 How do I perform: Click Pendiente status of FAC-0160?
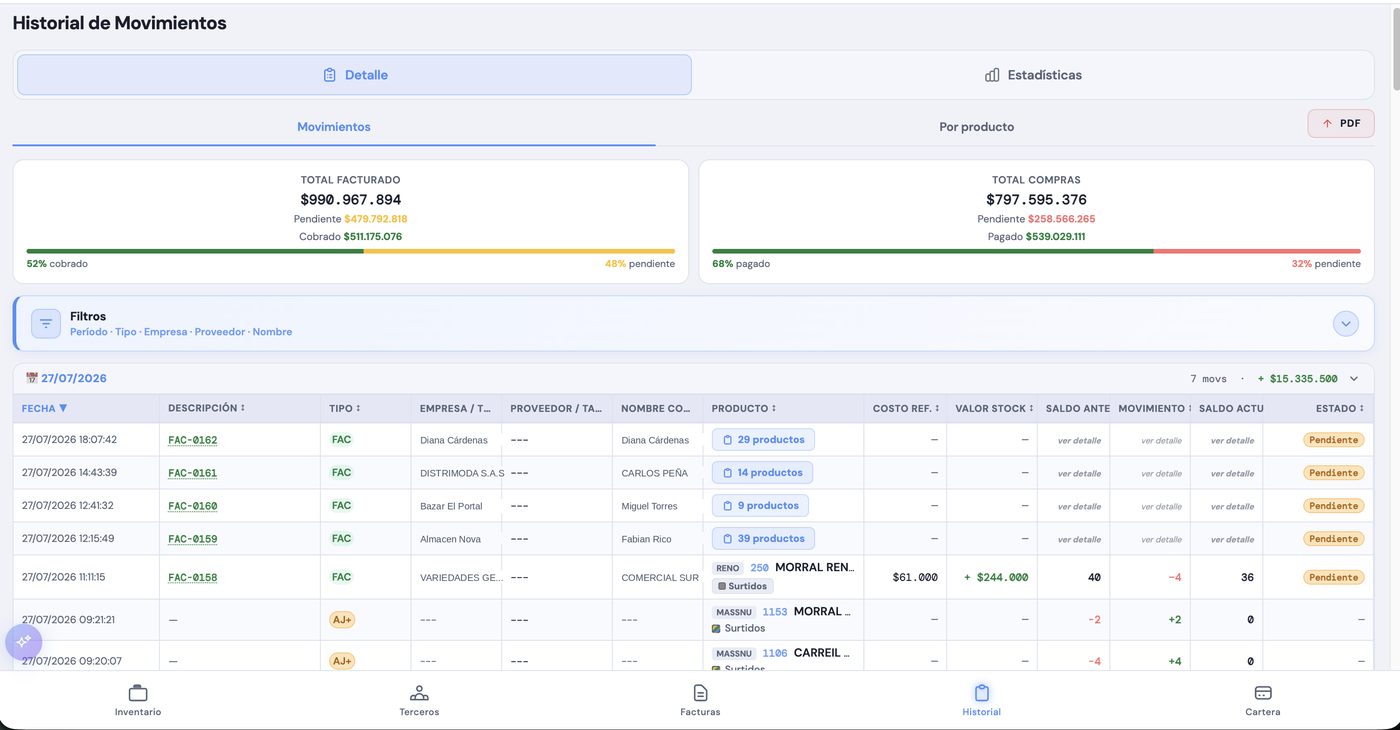1334,506
